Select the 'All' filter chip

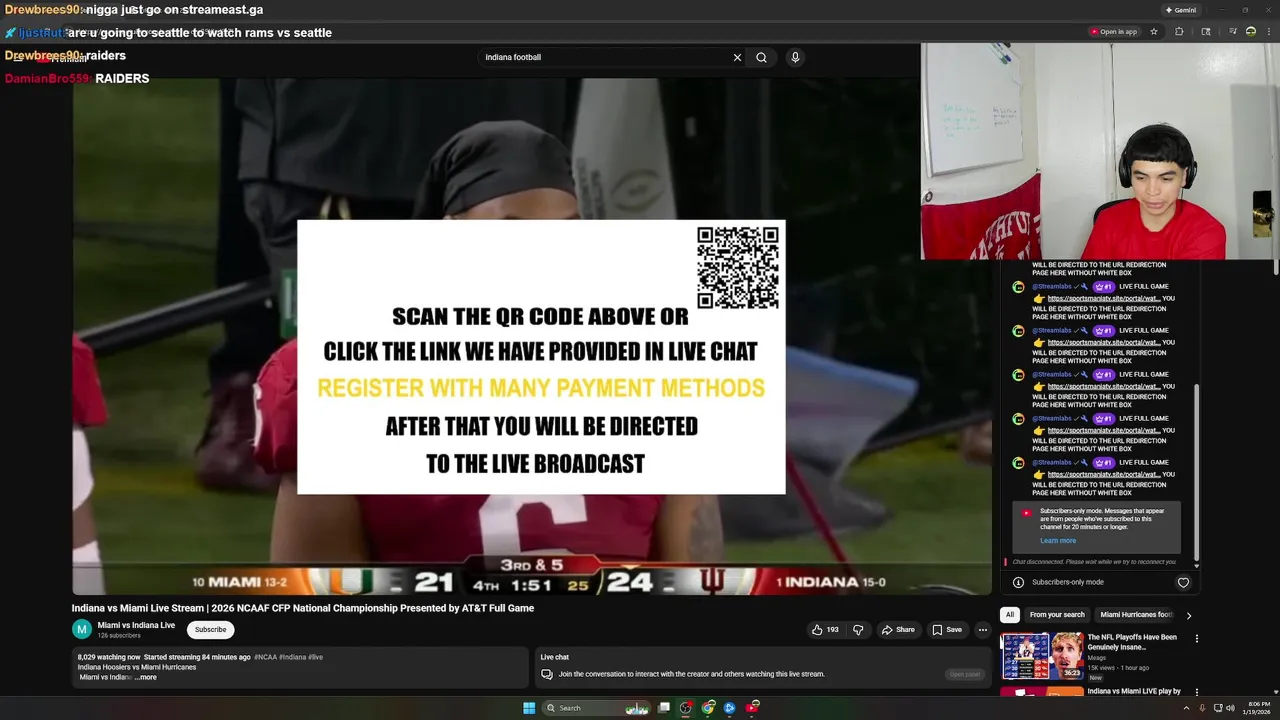pos(1010,615)
